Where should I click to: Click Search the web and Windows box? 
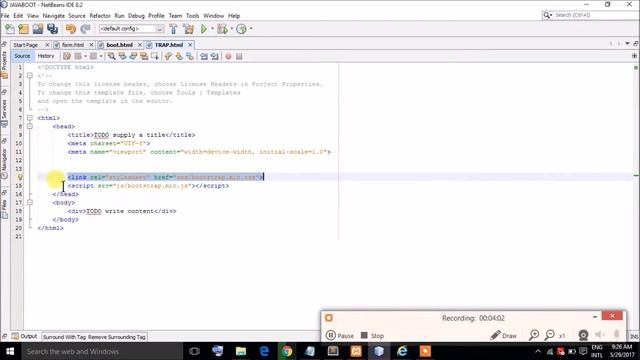click(102, 351)
